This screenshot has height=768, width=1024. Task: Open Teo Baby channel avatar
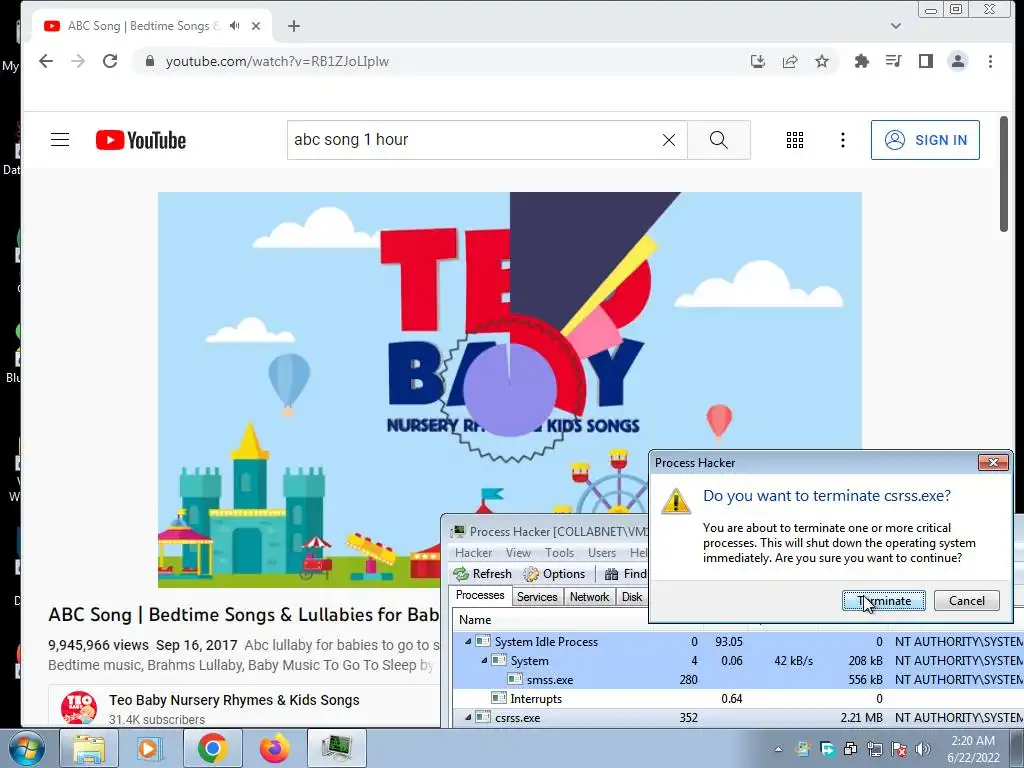coord(79,709)
